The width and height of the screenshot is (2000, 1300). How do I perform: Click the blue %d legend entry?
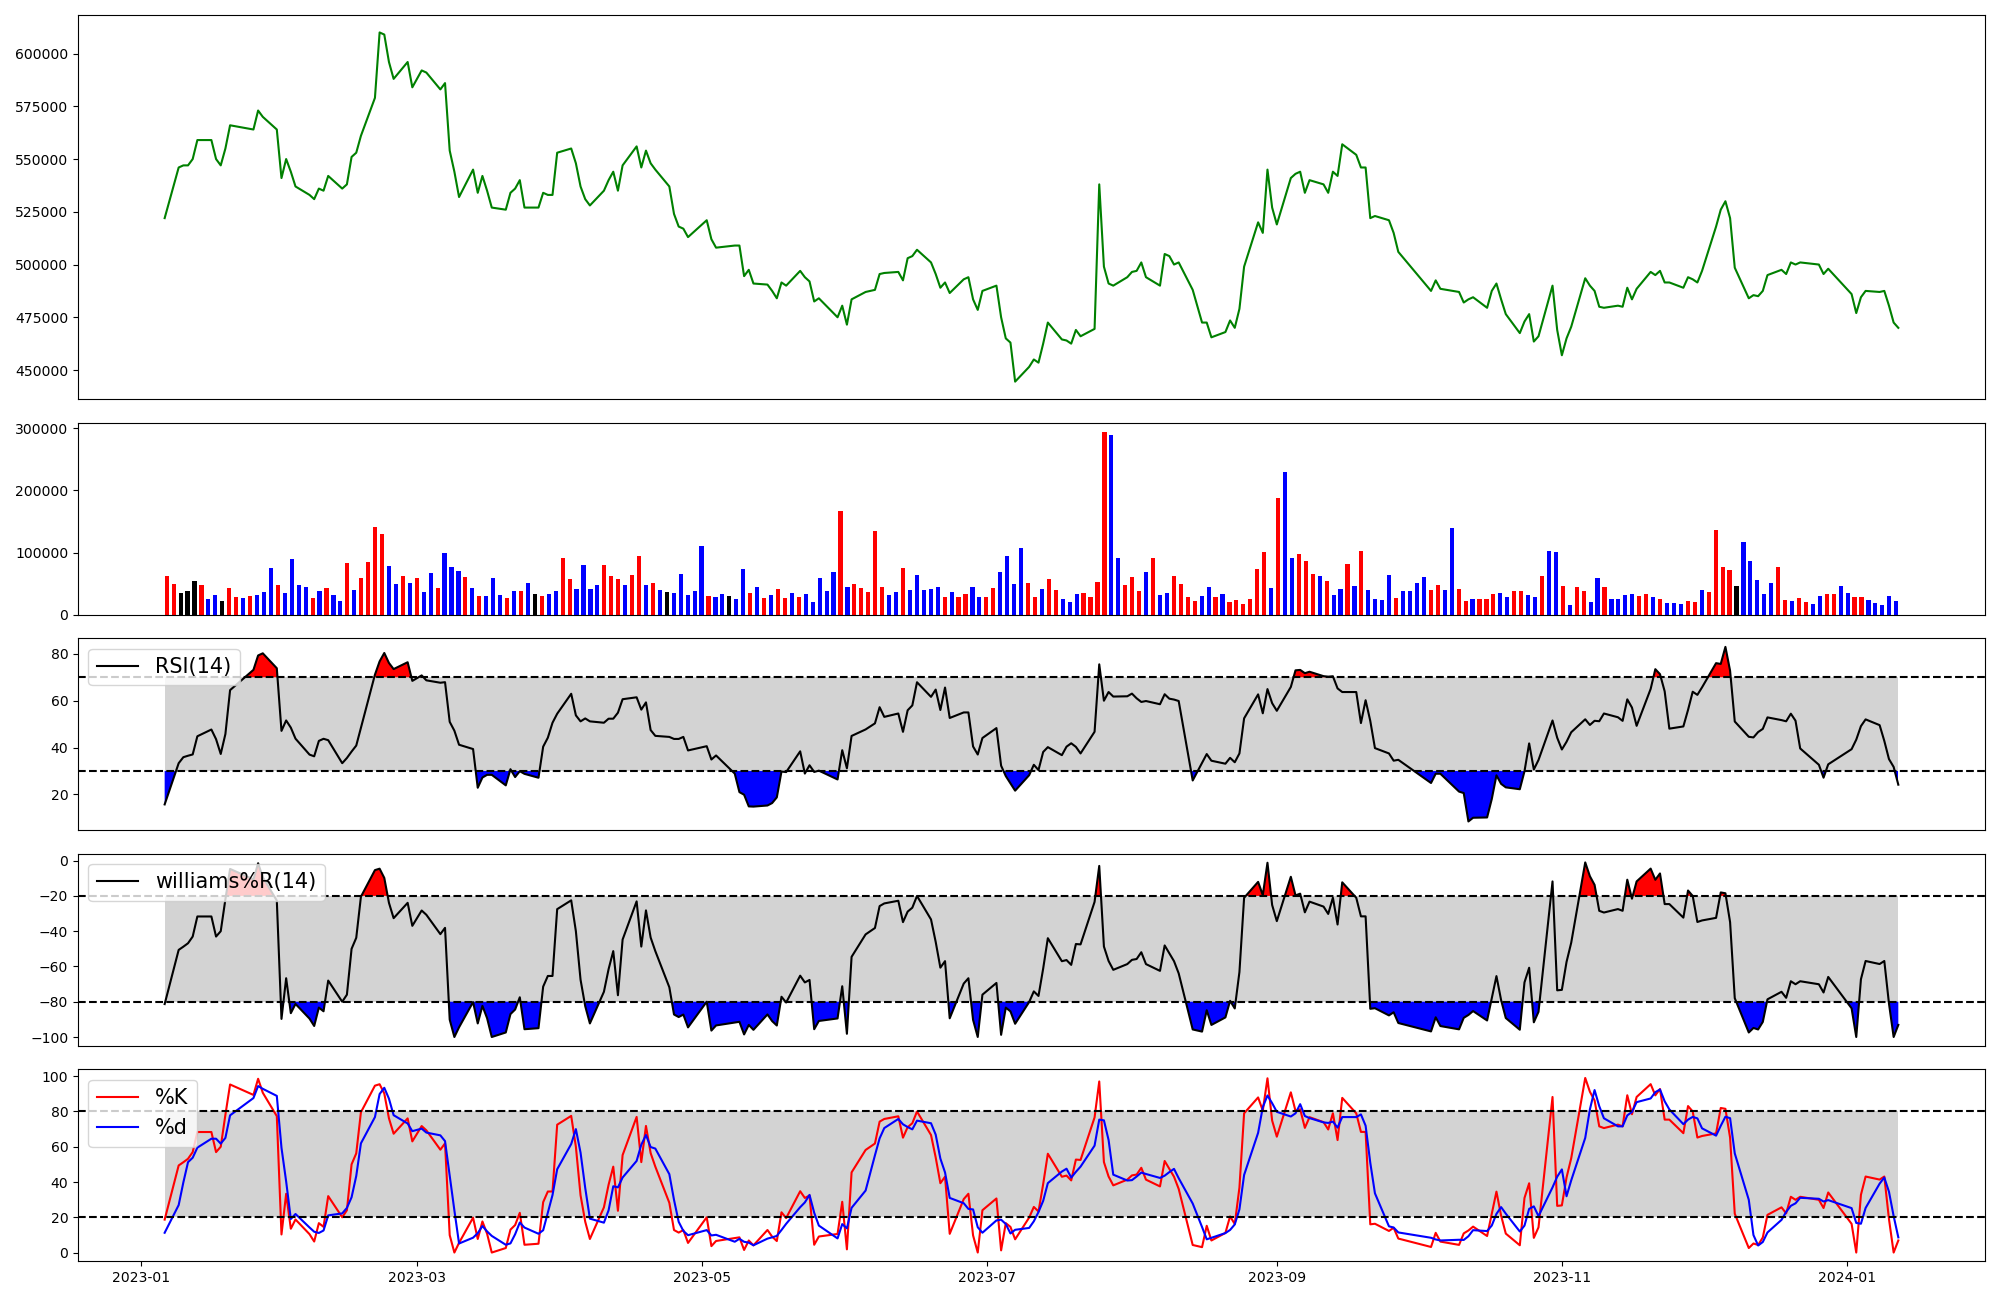tap(170, 1127)
